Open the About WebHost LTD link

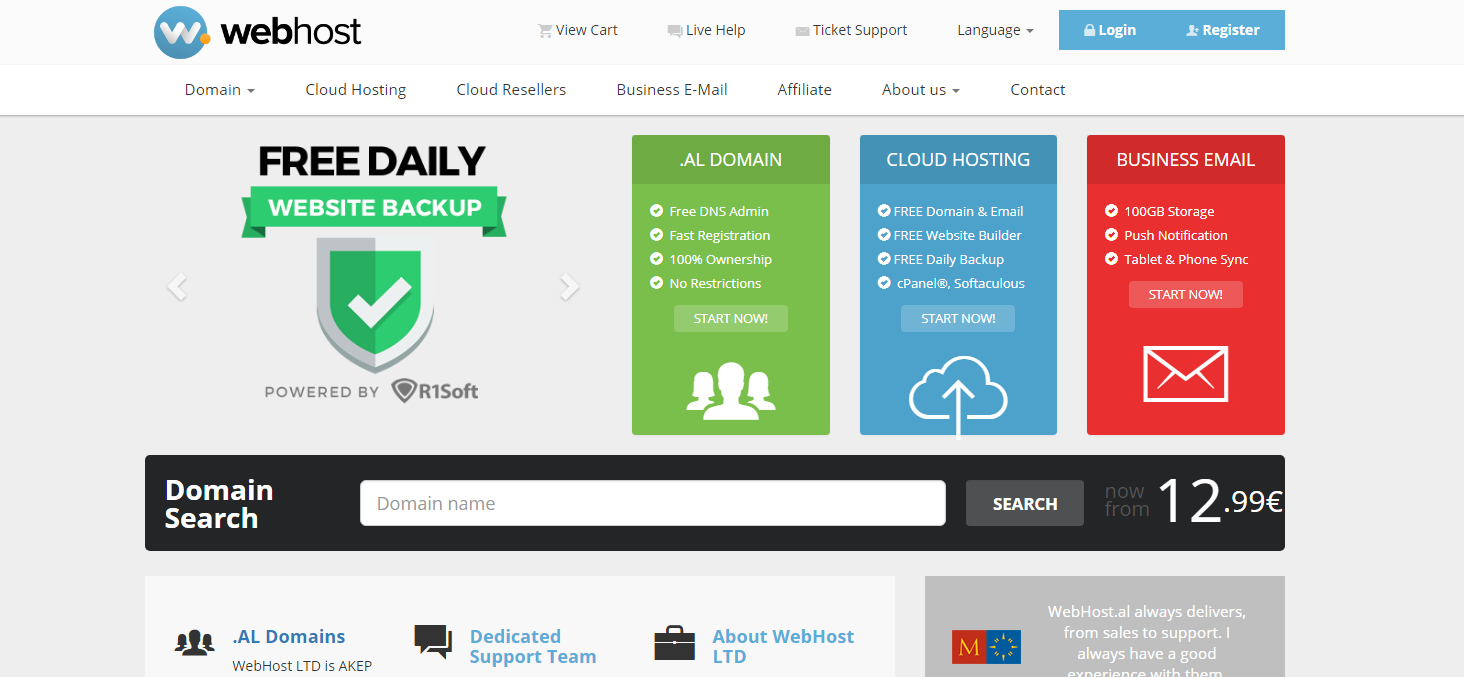(784, 647)
